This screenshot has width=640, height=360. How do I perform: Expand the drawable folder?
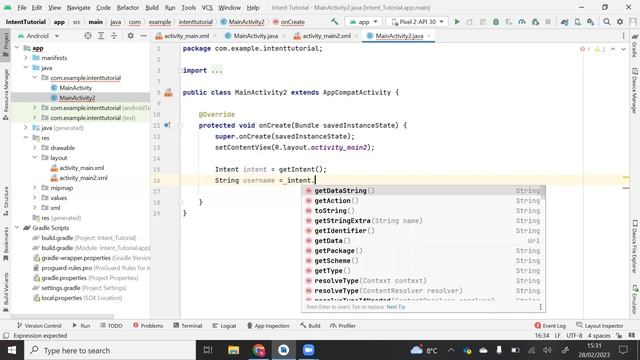(x=35, y=148)
